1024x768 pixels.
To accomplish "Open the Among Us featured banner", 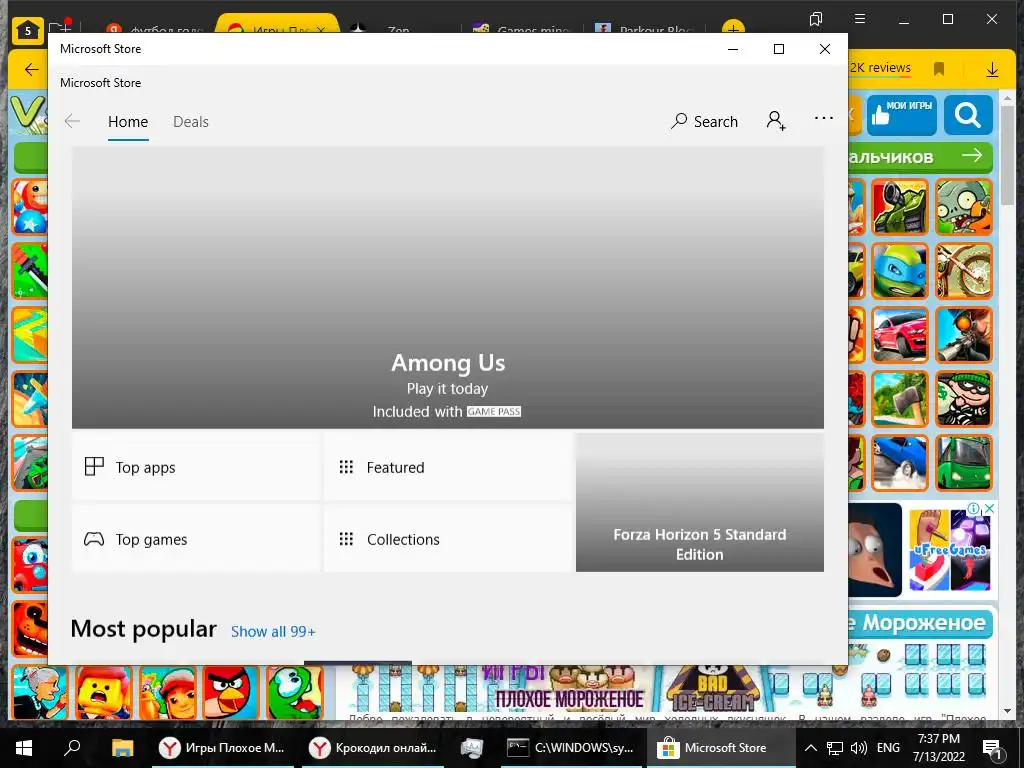I will coord(448,287).
